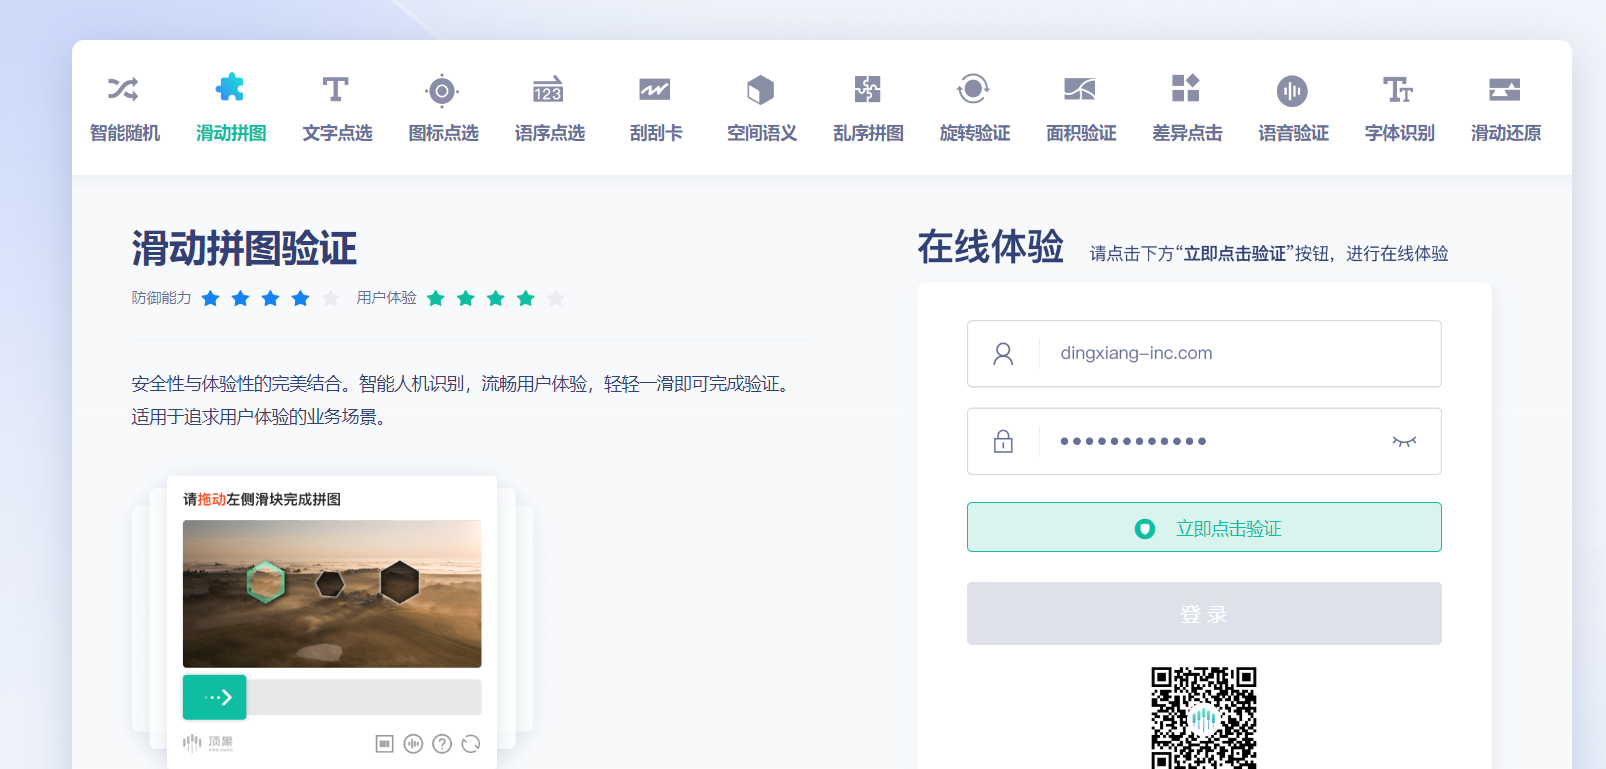Click the gray slider track of the captcha

[364, 697]
